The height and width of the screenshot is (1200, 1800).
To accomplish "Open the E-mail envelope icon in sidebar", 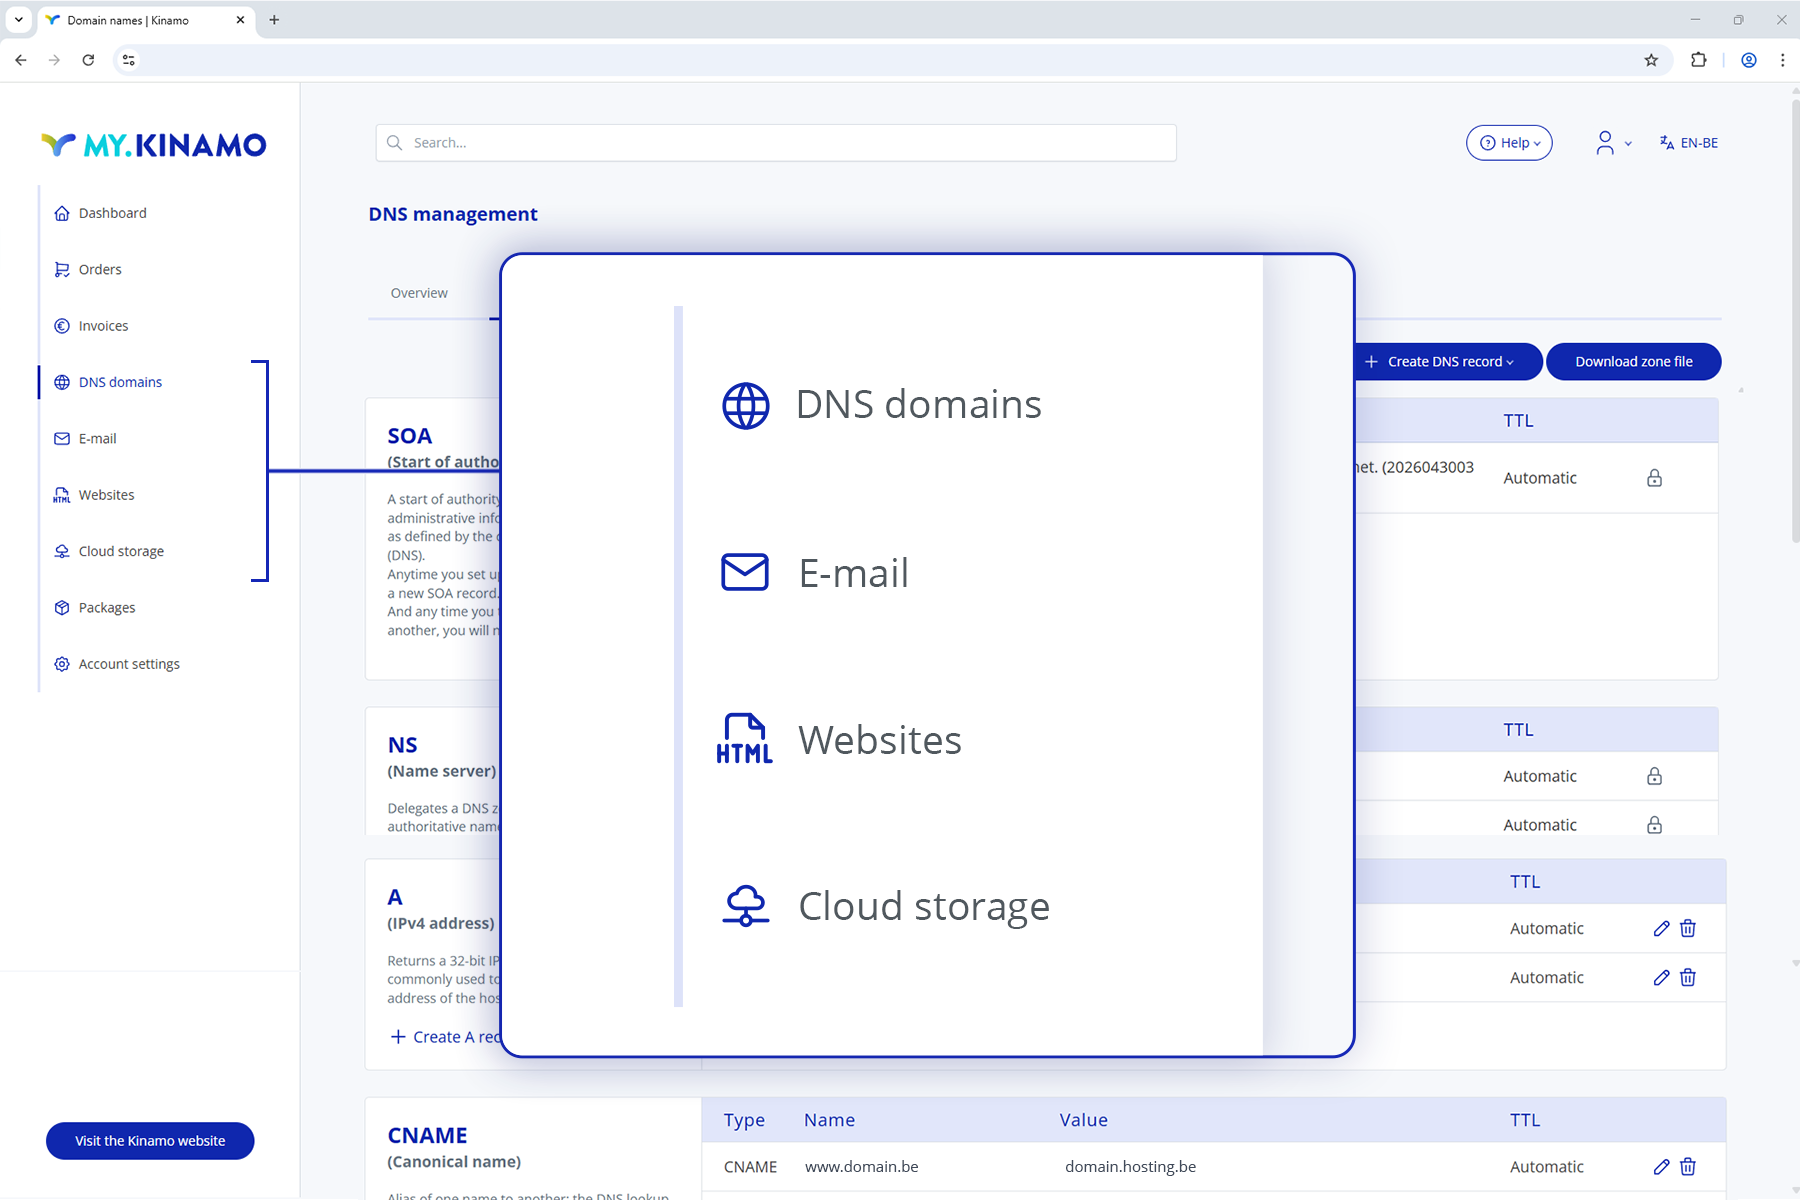I will (62, 439).
